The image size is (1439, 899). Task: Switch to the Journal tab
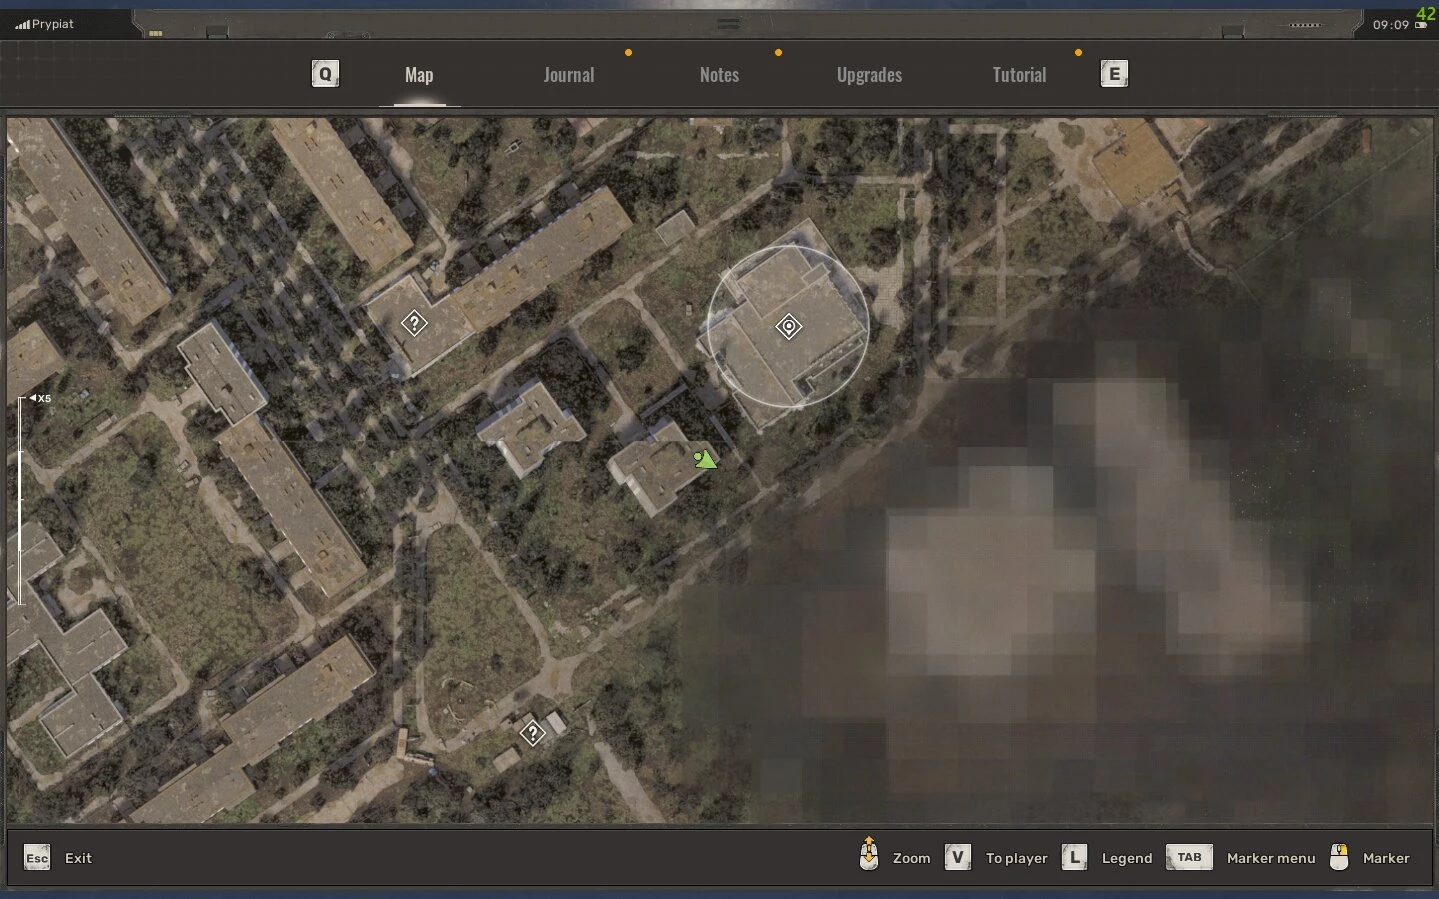coord(568,75)
